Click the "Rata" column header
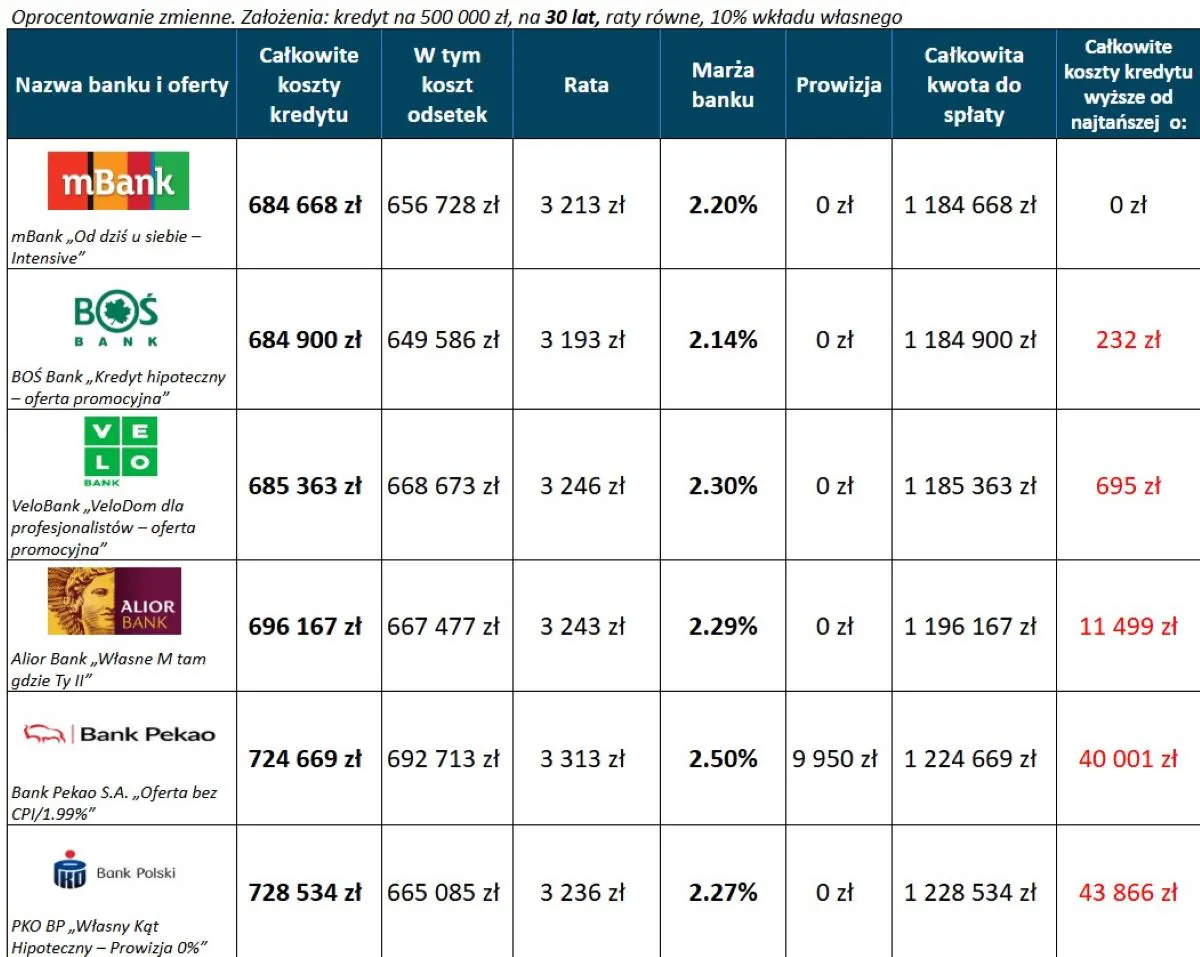 click(x=586, y=85)
